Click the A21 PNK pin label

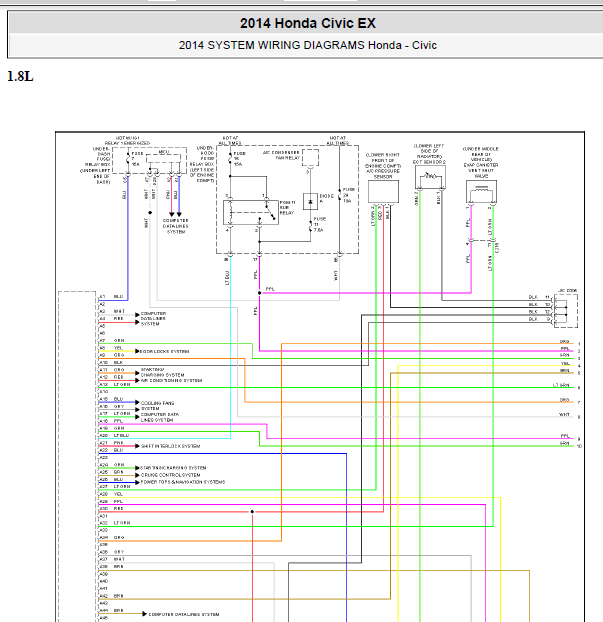pos(111,443)
